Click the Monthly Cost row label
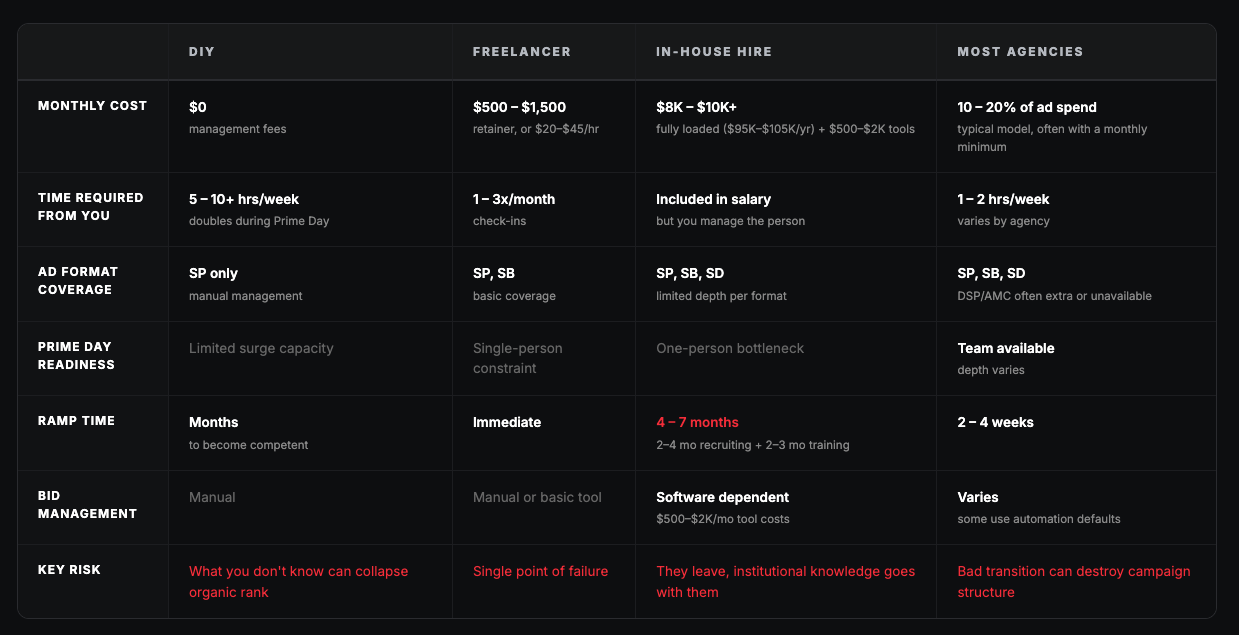1239x635 pixels. point(92,106)
